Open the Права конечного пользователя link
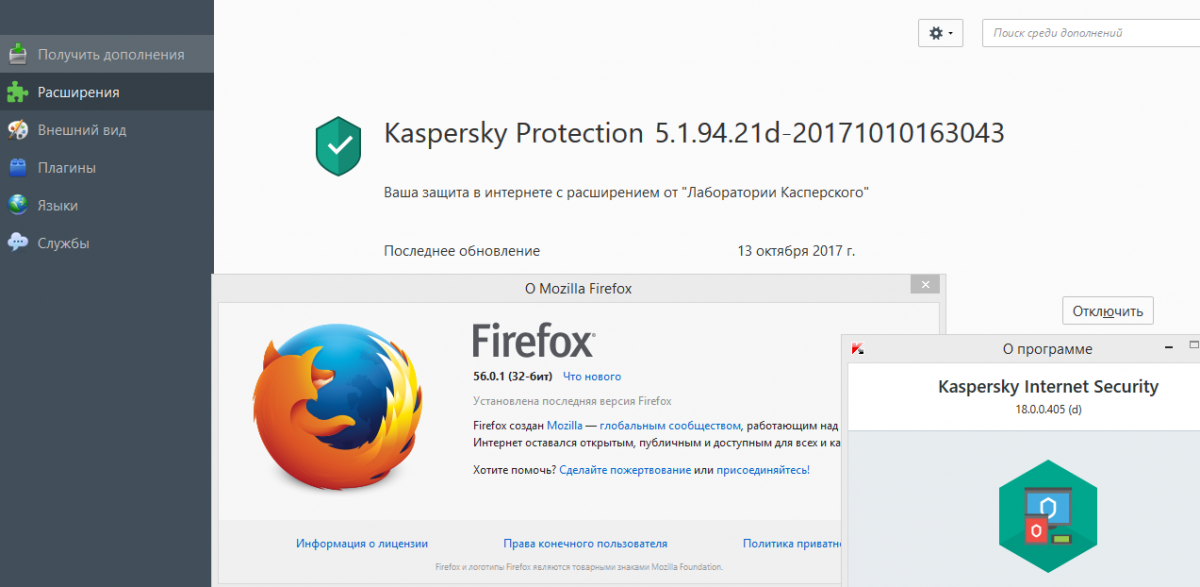Image resolution: width=1200 pixels, height=587 pixels. [585, 543]
